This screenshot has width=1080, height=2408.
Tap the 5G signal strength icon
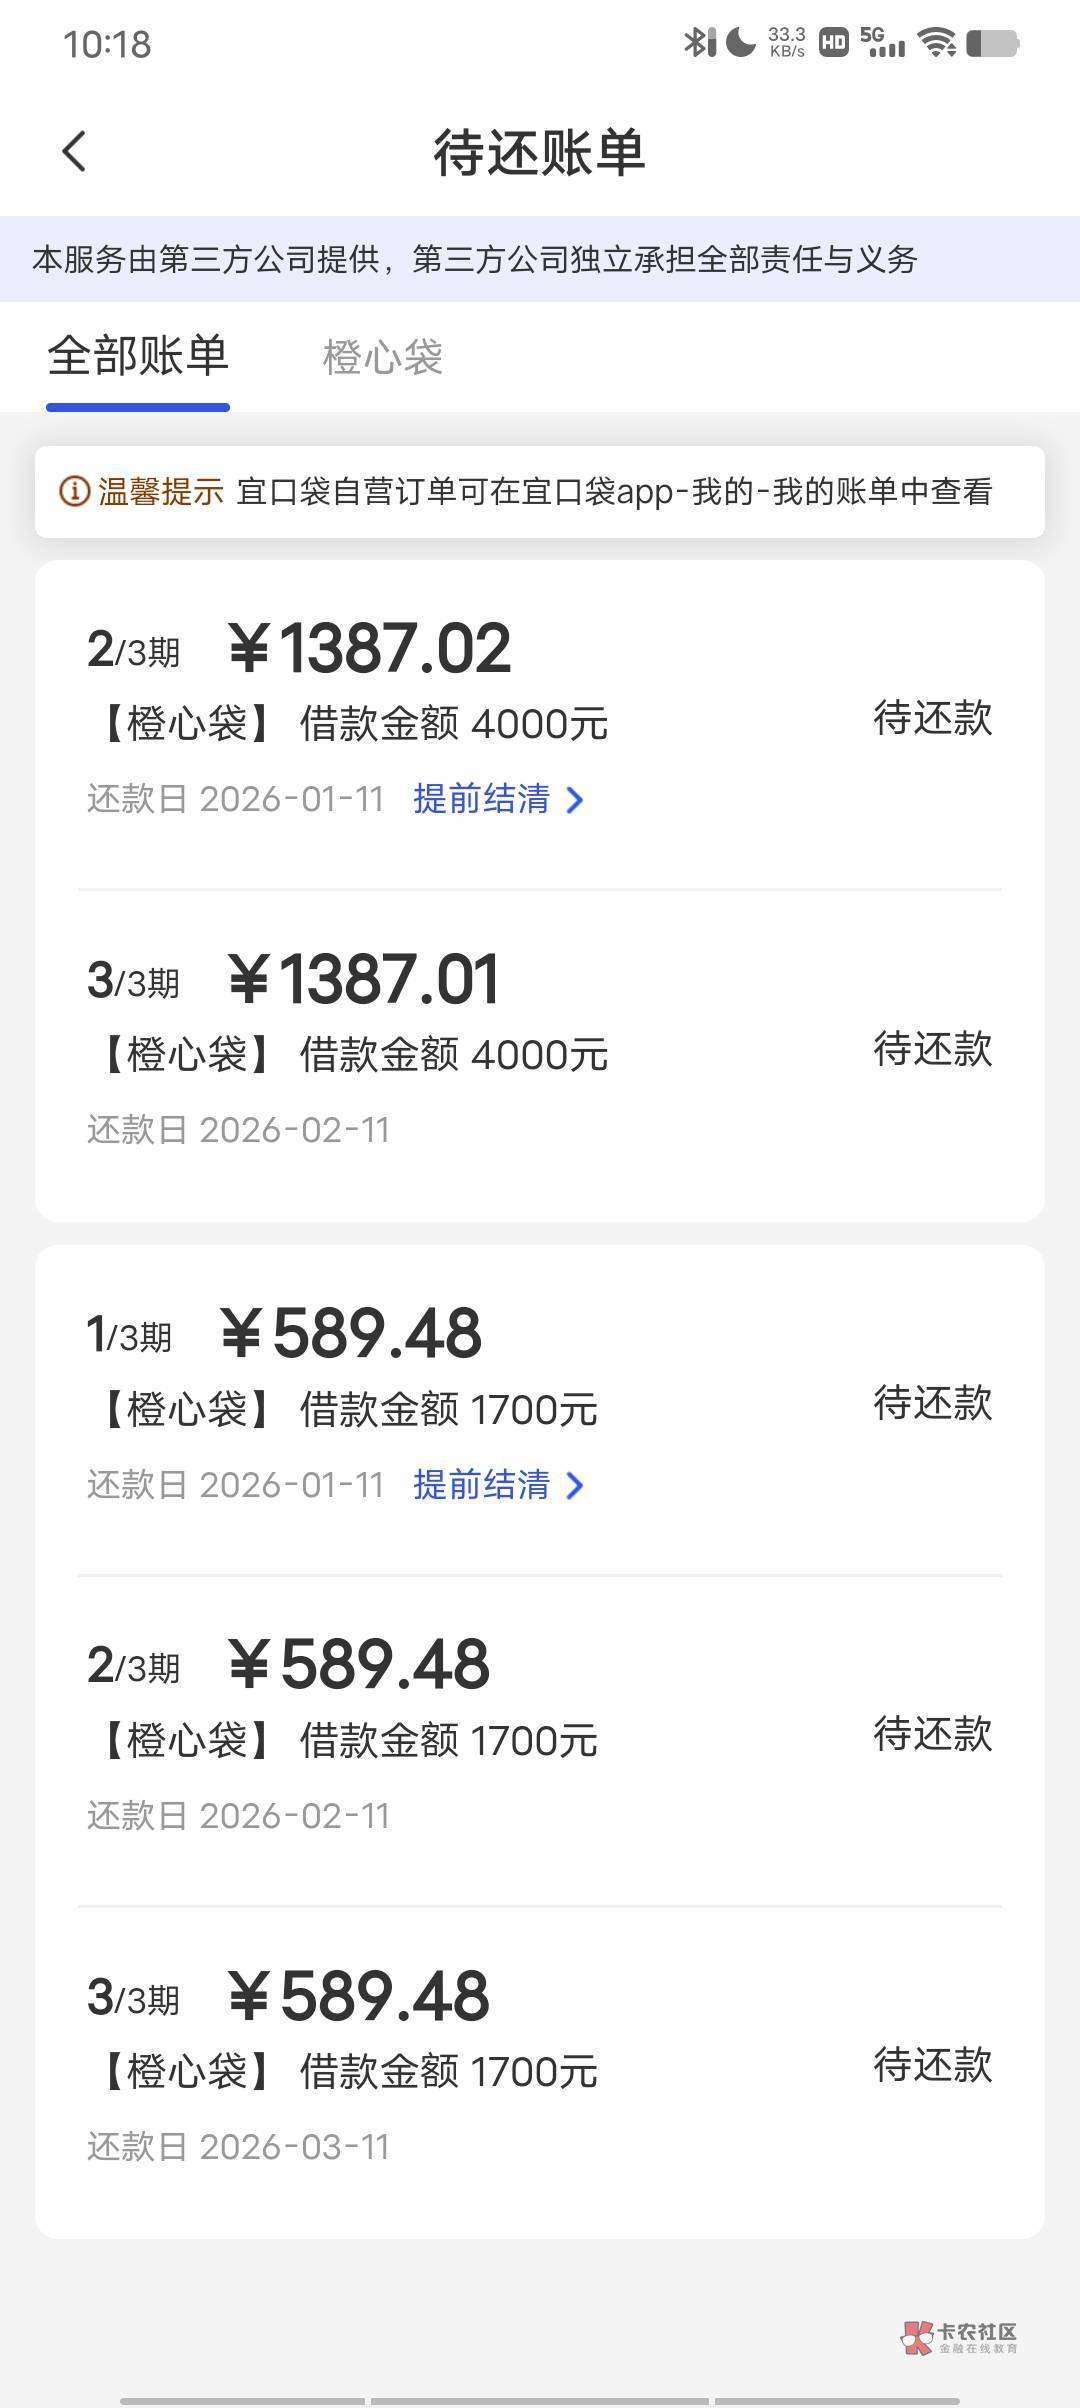click(883, 43)
